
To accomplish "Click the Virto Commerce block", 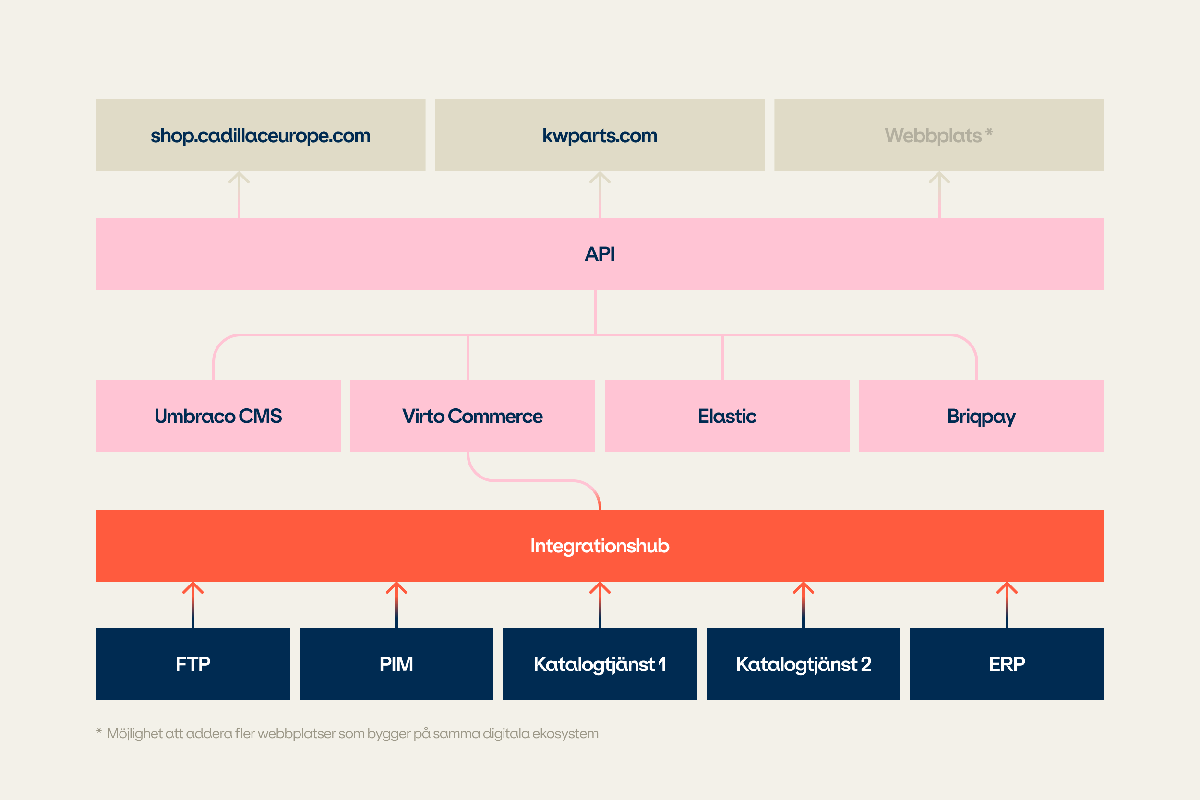I will (472, 416).
